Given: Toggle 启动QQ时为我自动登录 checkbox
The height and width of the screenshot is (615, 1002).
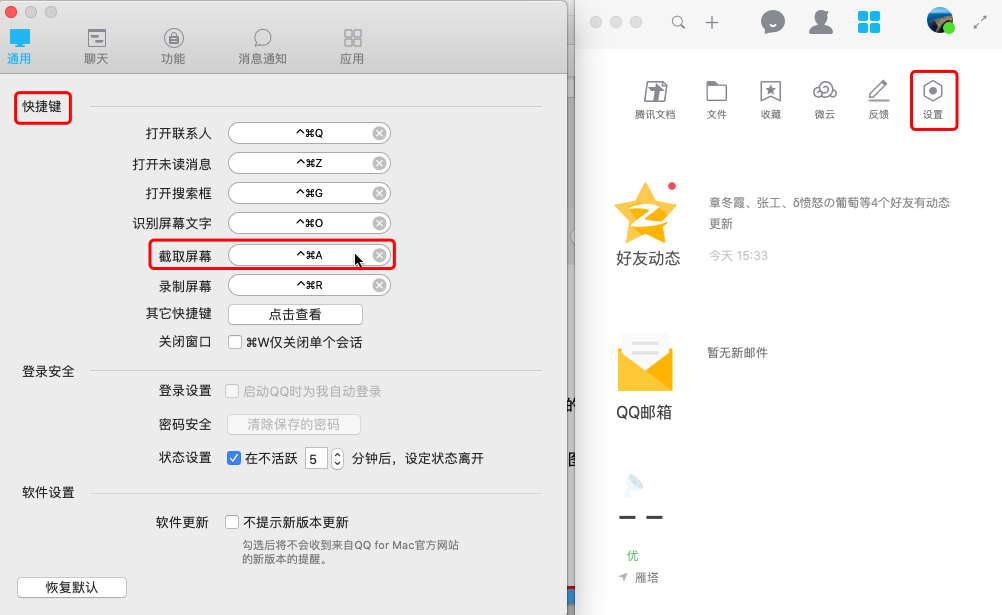Looking at the screenshot, I should click(232, 391).
